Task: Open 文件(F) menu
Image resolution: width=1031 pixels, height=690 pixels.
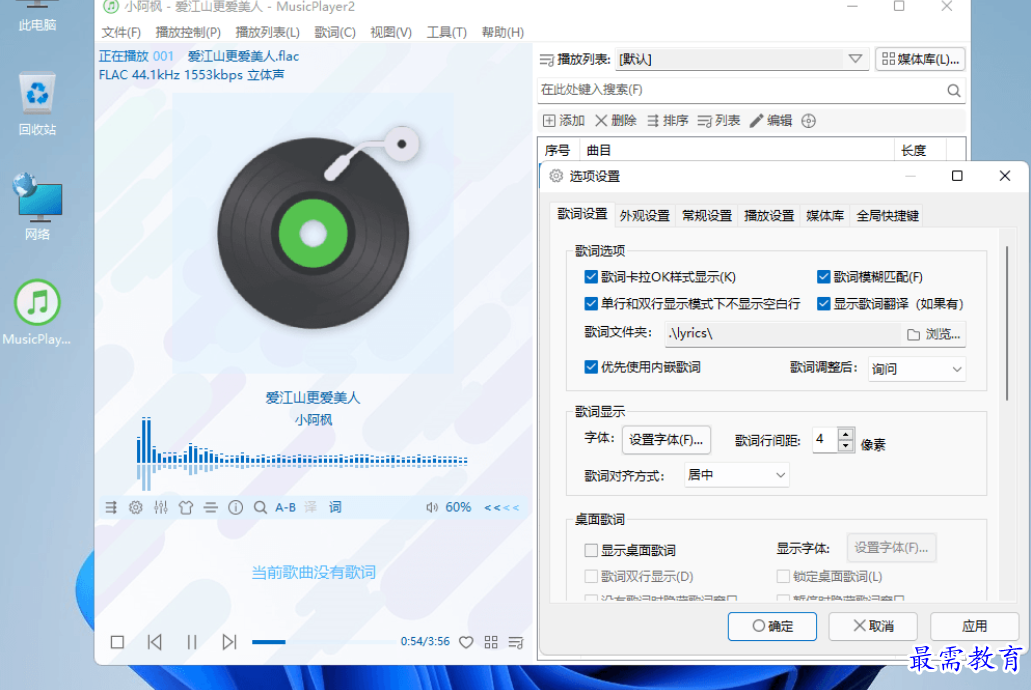Action: (x=121, y=32)
